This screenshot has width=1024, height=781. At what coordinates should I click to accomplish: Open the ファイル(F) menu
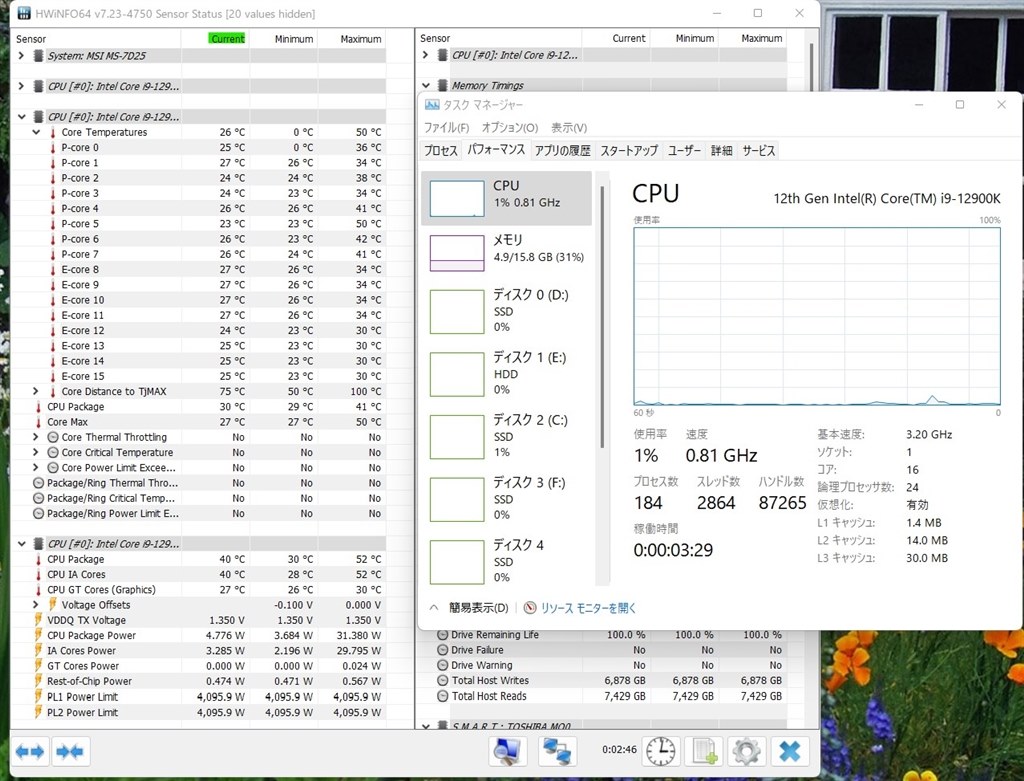(x=447, y=127)
